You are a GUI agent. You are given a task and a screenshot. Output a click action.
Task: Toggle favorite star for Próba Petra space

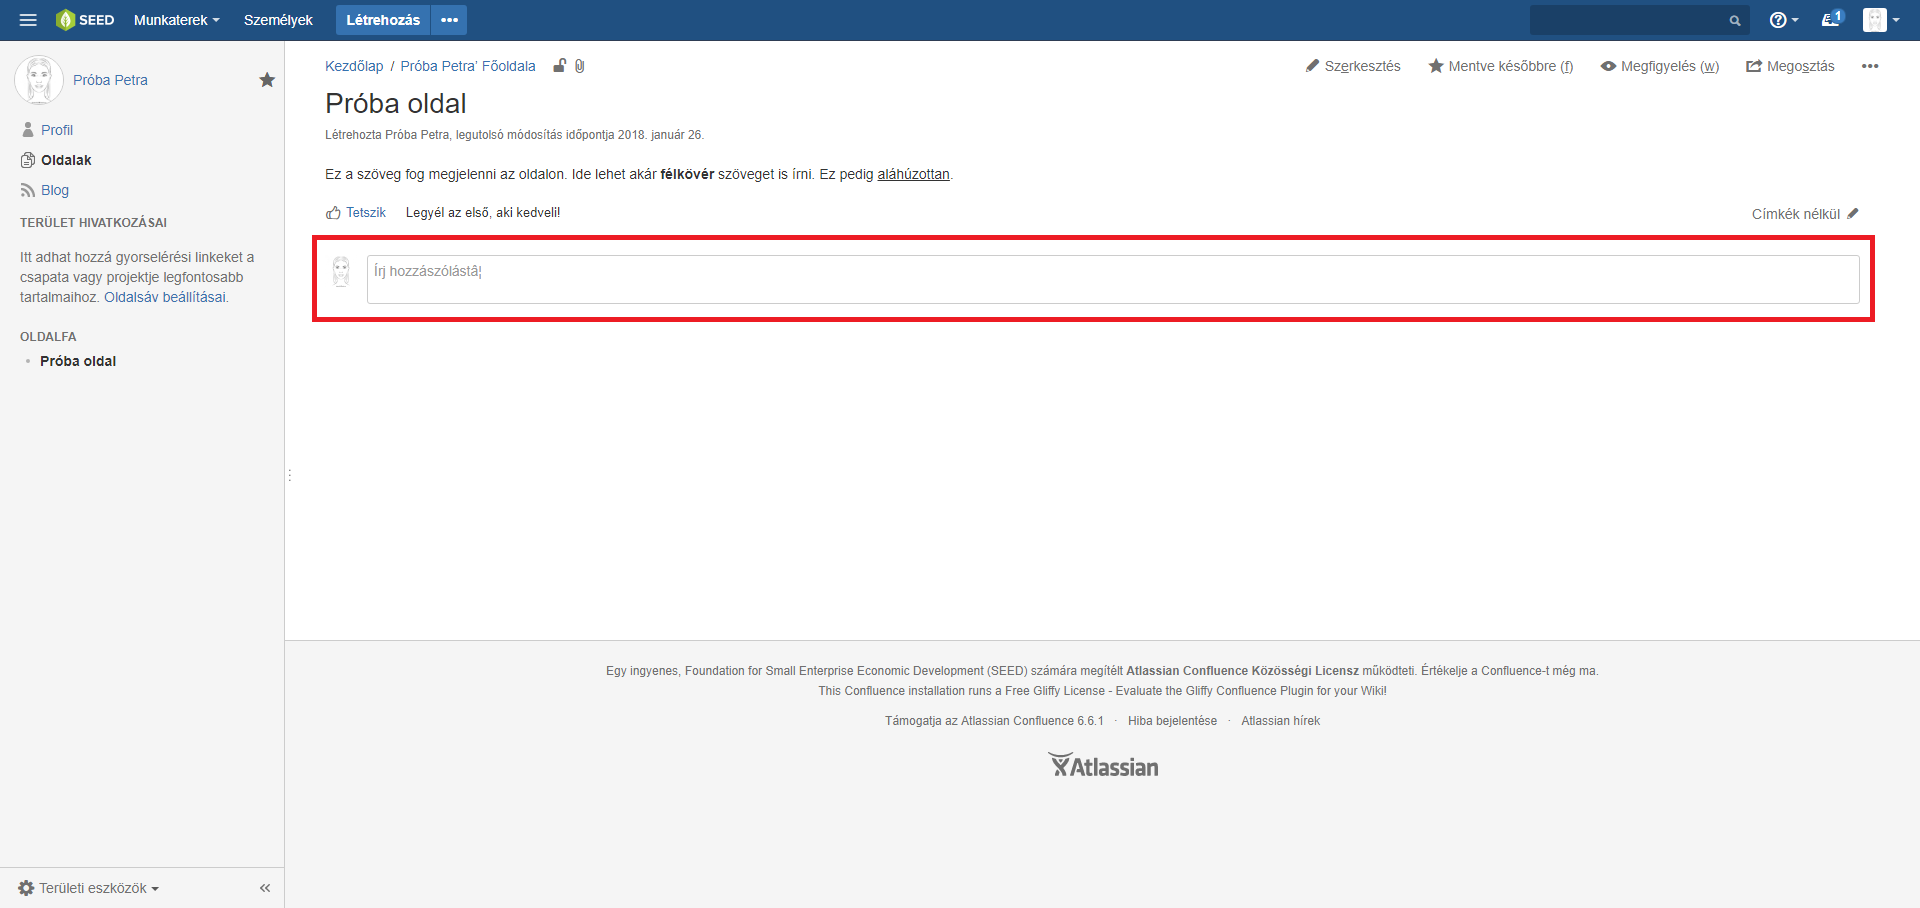(x=267, y=80)
